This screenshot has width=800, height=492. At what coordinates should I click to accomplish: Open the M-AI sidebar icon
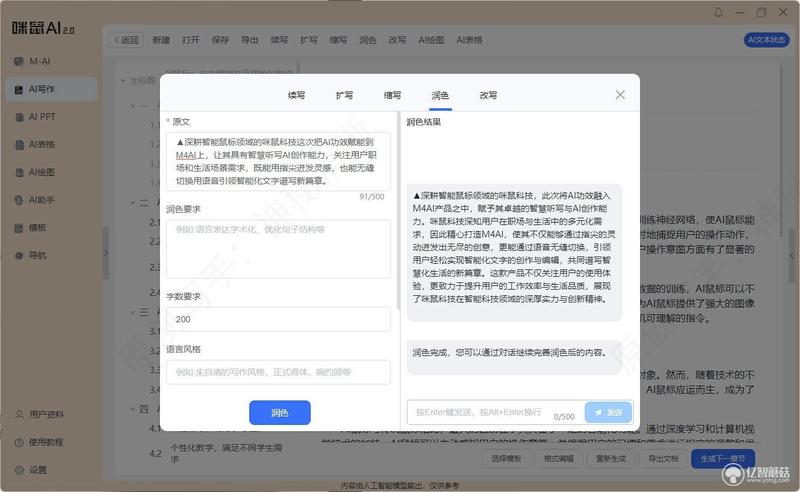pos(19,62)
